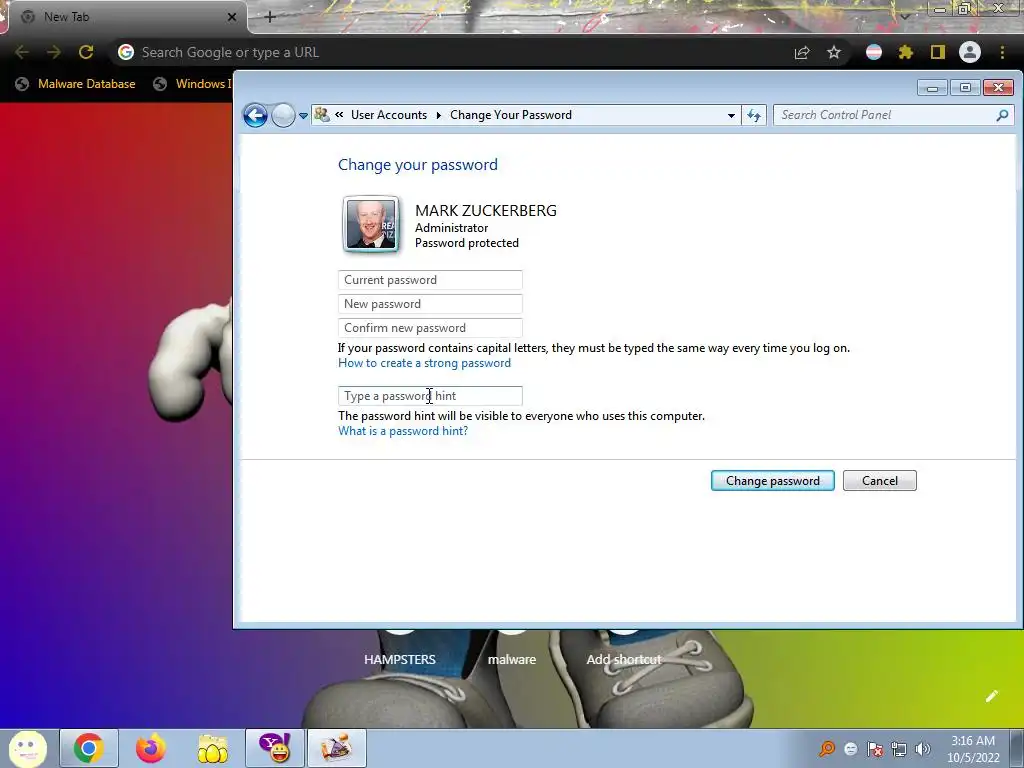
Task: Close the New Tab browser tab
Action: click(x=232, y=17)
